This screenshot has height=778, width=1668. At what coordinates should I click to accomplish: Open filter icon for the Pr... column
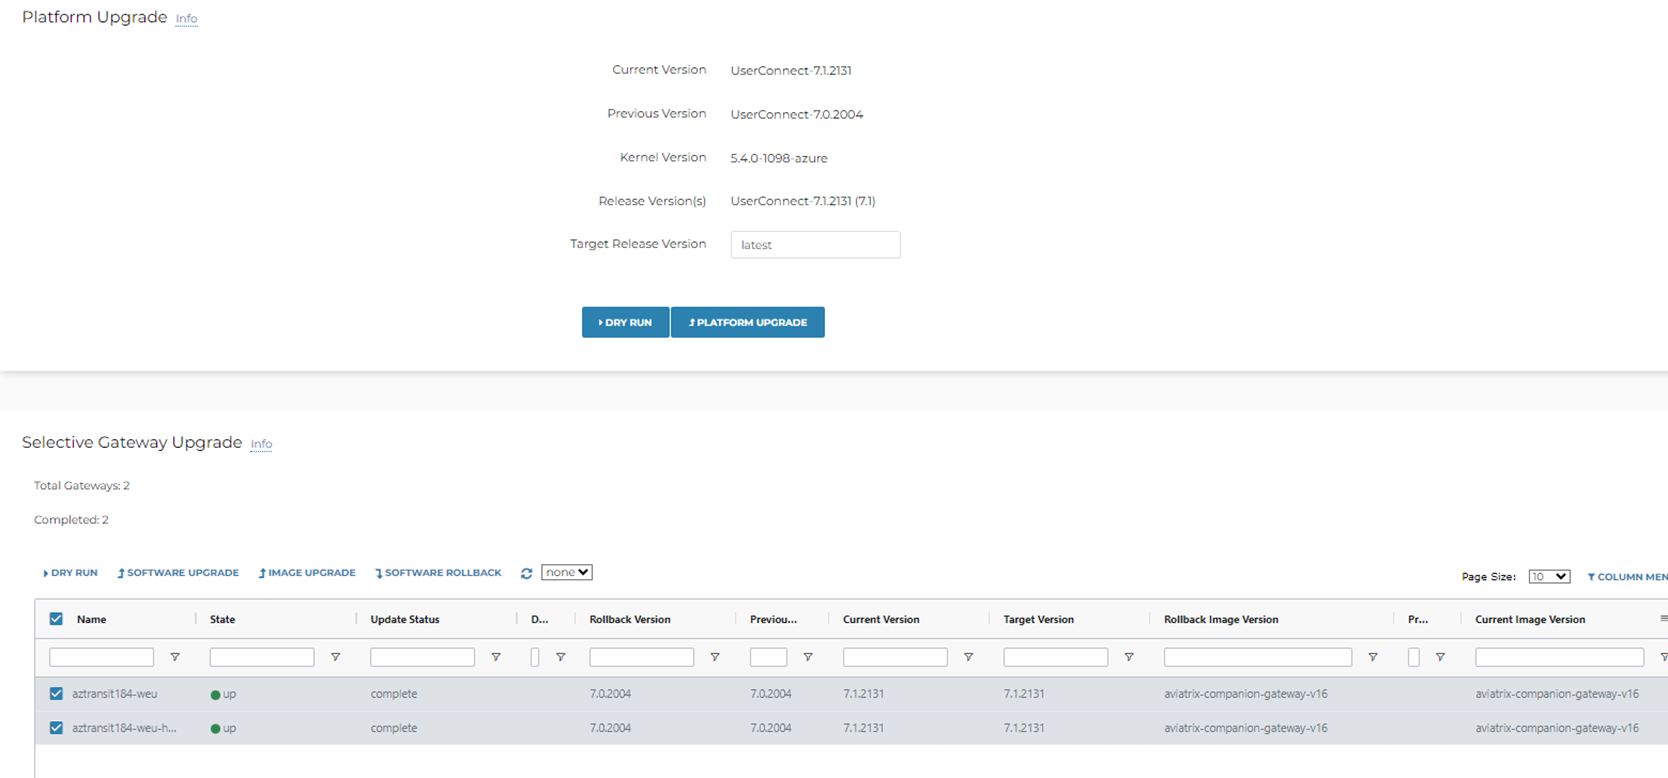click(x=1441, y=657)
